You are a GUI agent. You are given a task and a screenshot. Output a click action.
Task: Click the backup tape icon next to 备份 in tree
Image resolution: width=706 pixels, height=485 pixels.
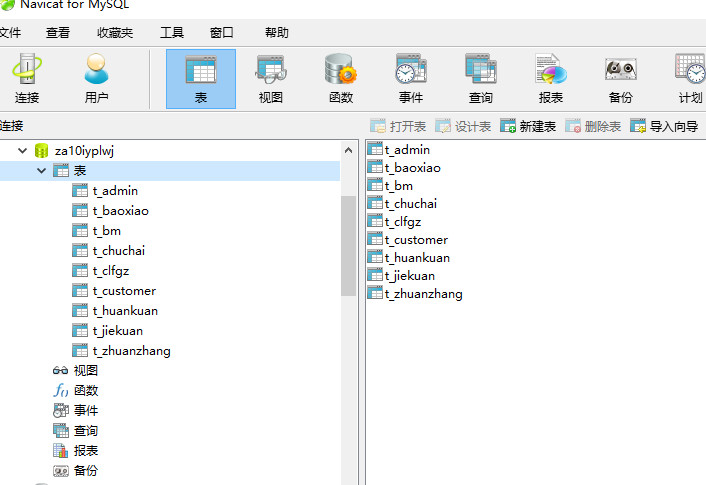pyautogui.click(x=60, y=471)
